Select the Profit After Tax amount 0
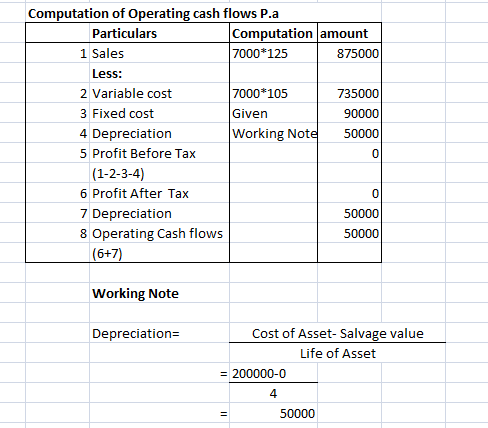The image size is (488, 428). (375, 193)
